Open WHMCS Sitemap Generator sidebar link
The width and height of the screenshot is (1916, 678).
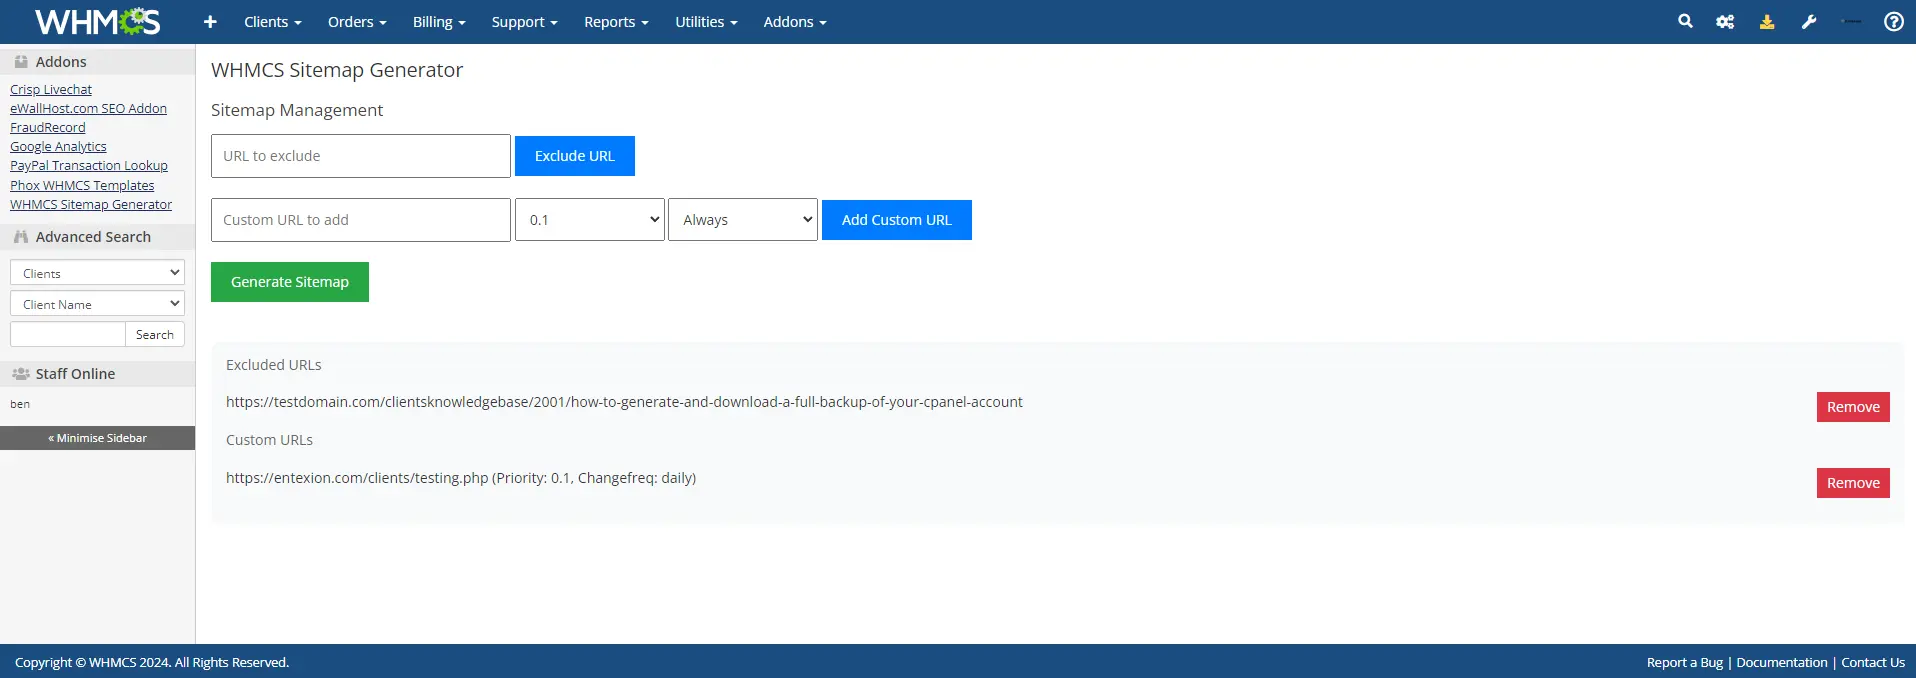91,204
